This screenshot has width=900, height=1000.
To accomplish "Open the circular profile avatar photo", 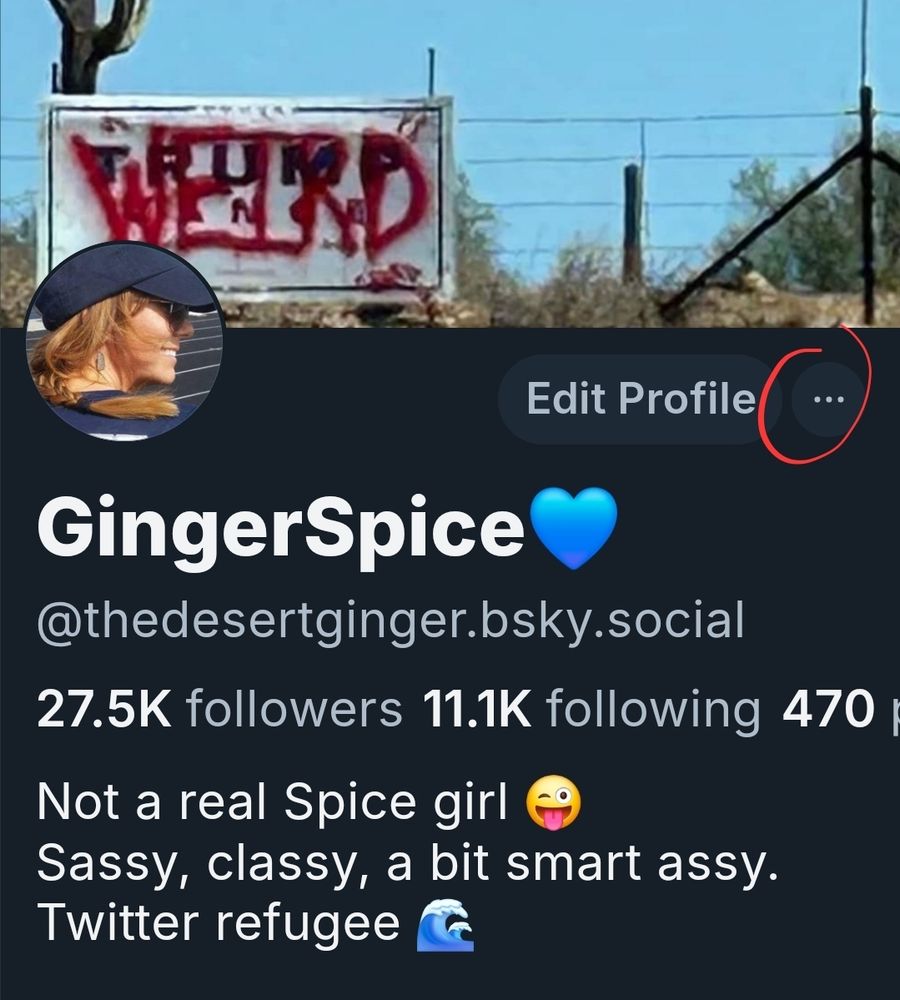I will point(124,341).
